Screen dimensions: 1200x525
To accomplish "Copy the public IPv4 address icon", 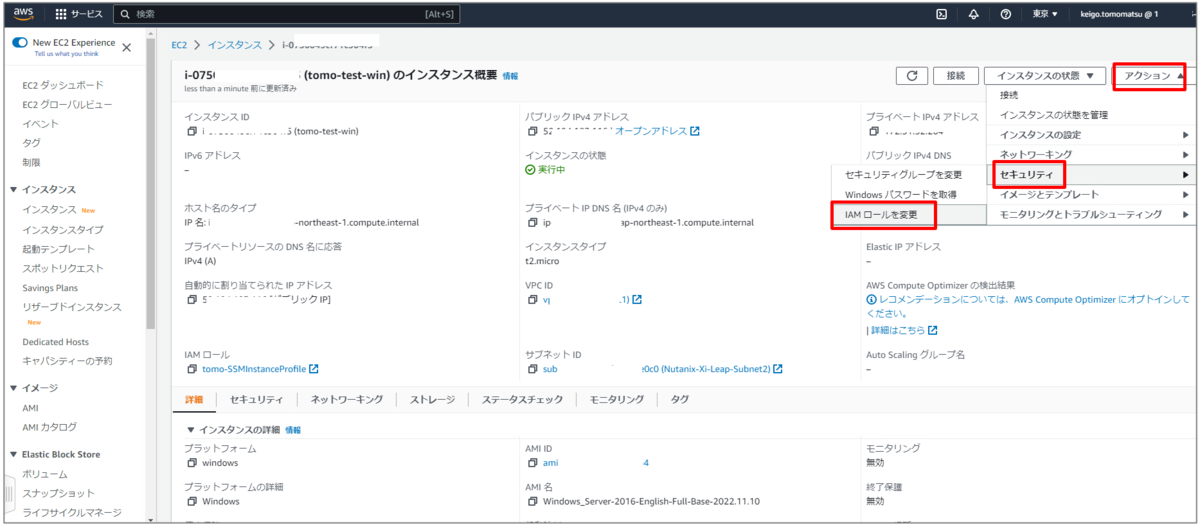I will point(532,131).
